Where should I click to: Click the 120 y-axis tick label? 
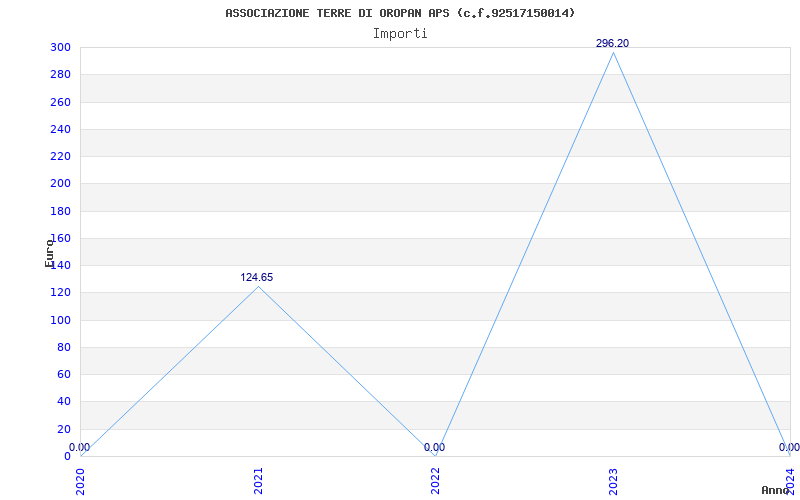(60, 293)
